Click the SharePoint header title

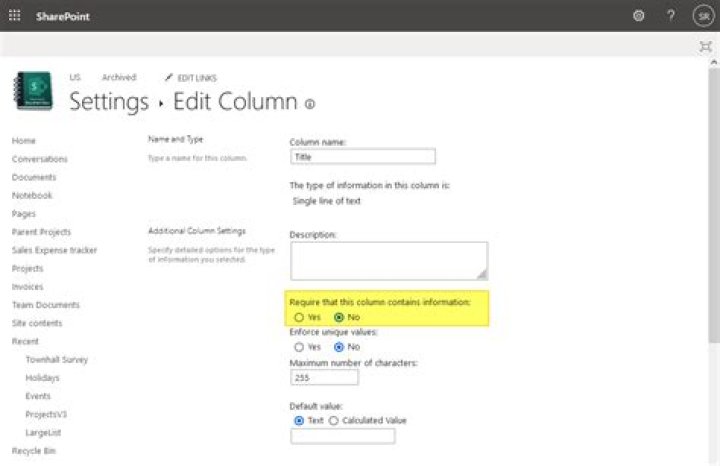[x=63, y=17]
